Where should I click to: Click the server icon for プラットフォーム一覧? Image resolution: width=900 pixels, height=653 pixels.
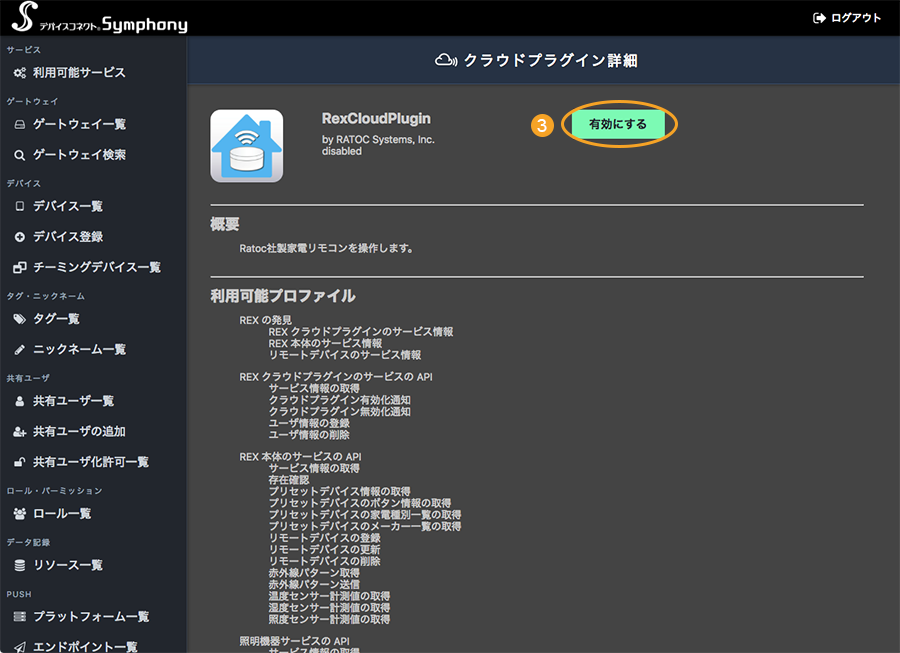pos(20,617)
